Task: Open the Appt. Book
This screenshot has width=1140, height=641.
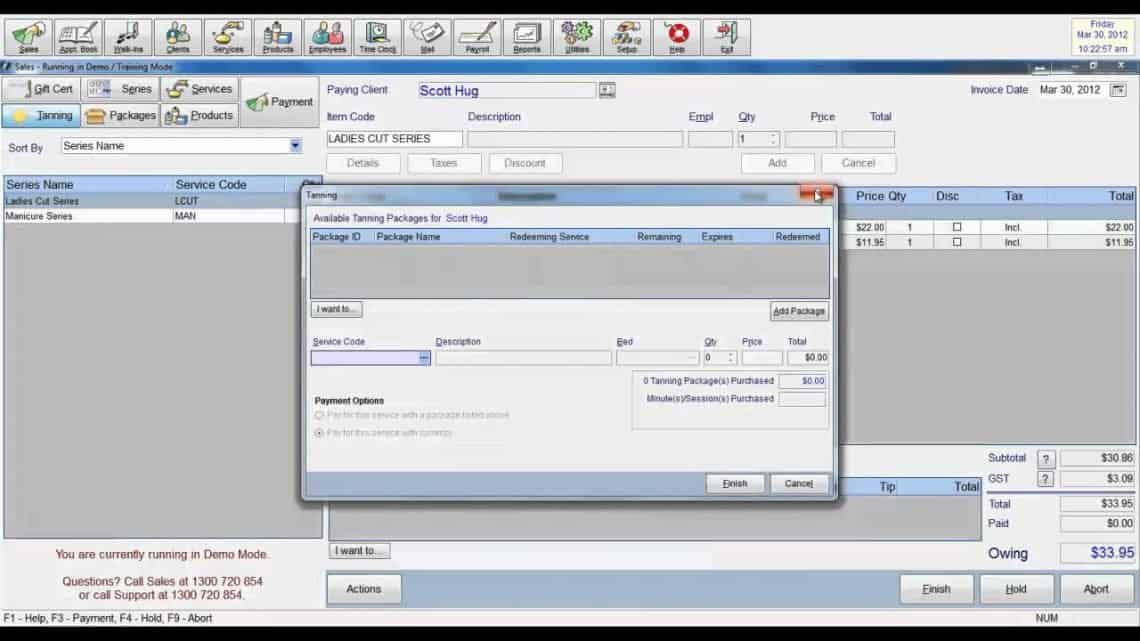Action: [x=77, y=33]
